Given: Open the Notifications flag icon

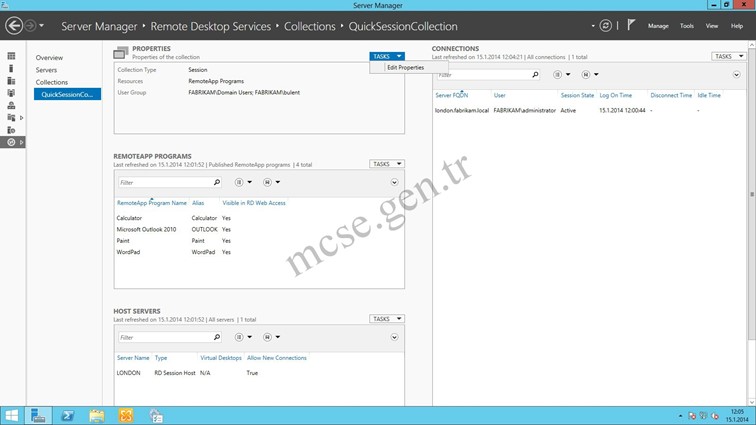Looking at the screenshot, I should coord(631,25).
